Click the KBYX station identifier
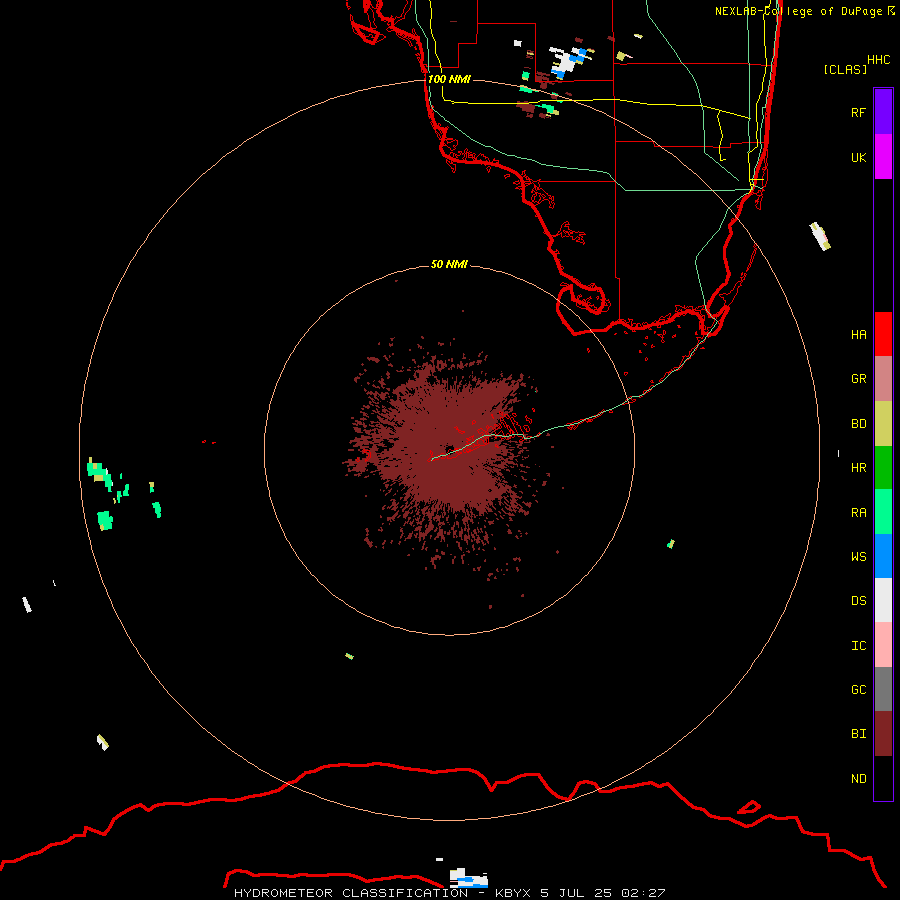This screenshot has width=900, height=900. point(513,893)
